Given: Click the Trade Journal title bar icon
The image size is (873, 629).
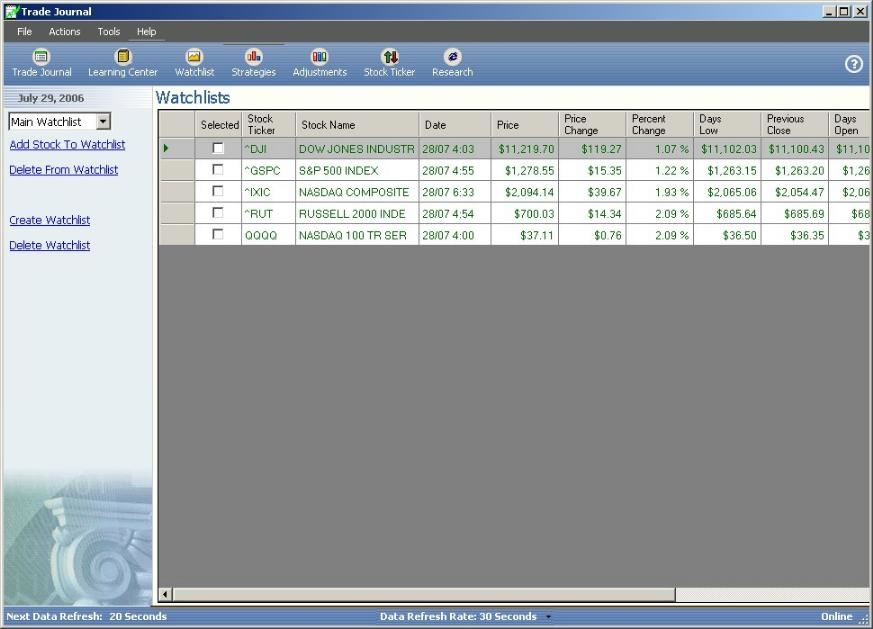Looking at the screenshot, I should tap(12, 11).
